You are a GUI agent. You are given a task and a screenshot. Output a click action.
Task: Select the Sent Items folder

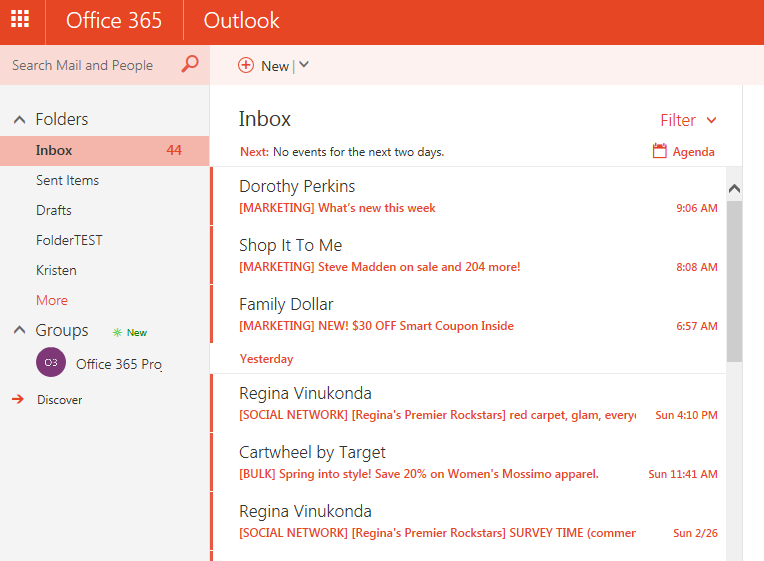tap(67, 180)
